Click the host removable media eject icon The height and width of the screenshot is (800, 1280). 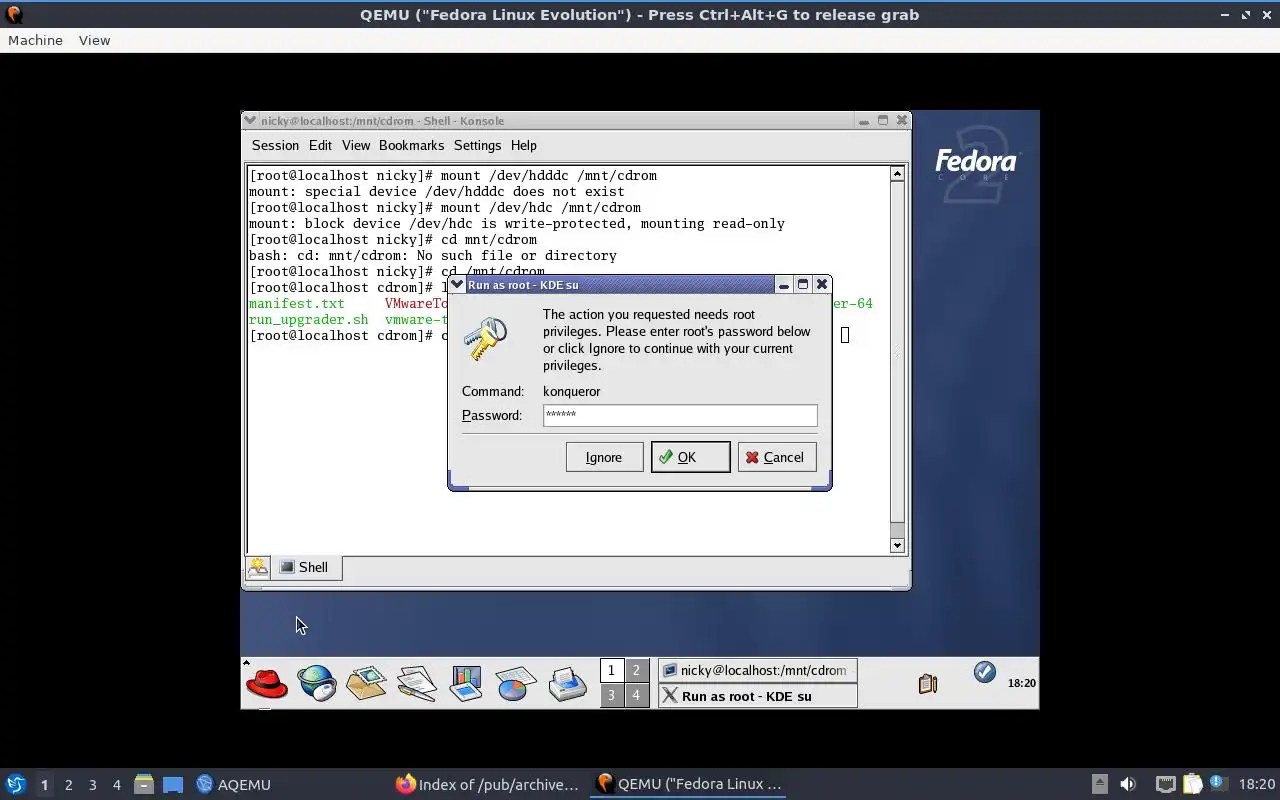click(x=1099, y=784)
